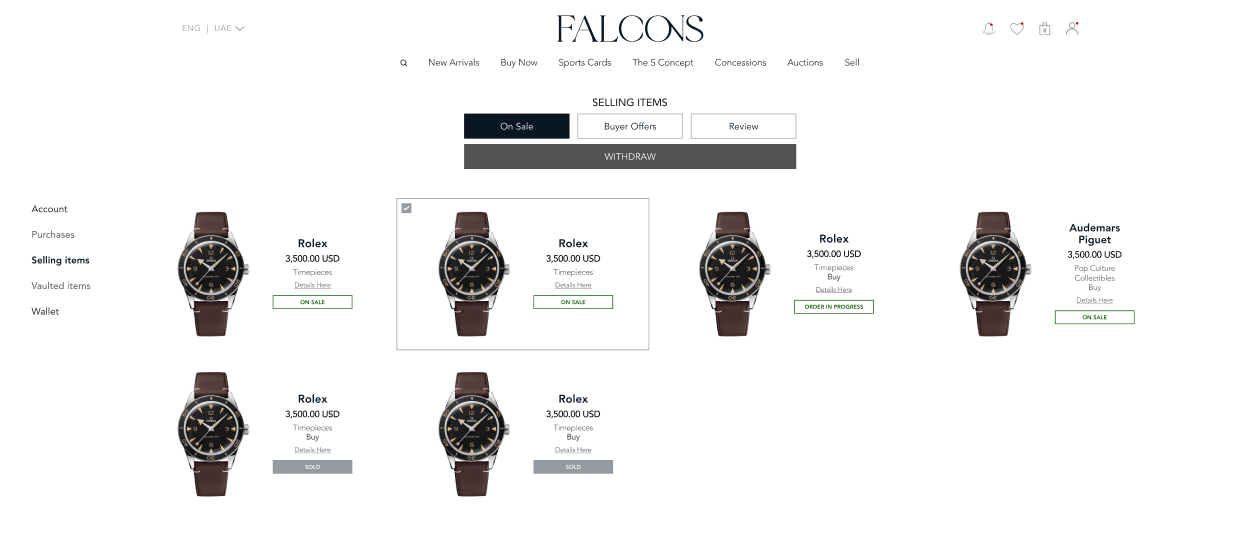Open the ENG language selector
Screen dimensions: 1260x560
coord(191,28)
